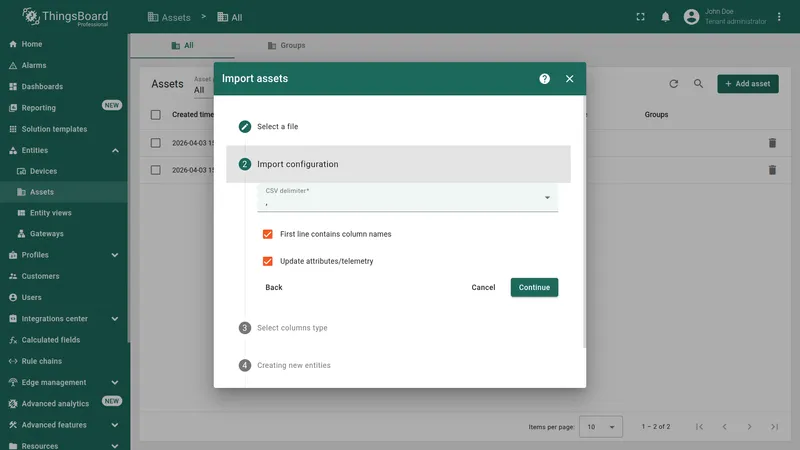Viewport: 800px width, 450px height.
Task: Switch to the Groups tab
Action: tap(286, 45)
